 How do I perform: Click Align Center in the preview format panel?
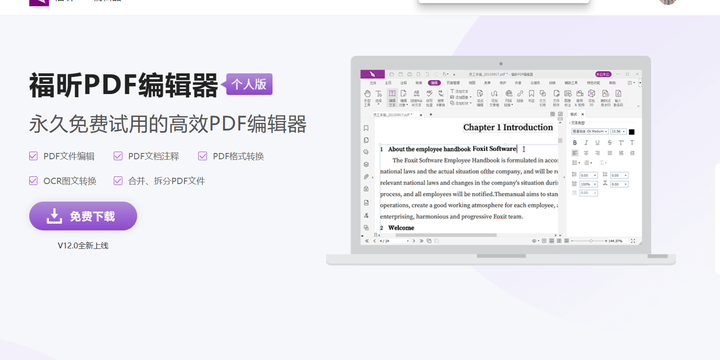586,153
